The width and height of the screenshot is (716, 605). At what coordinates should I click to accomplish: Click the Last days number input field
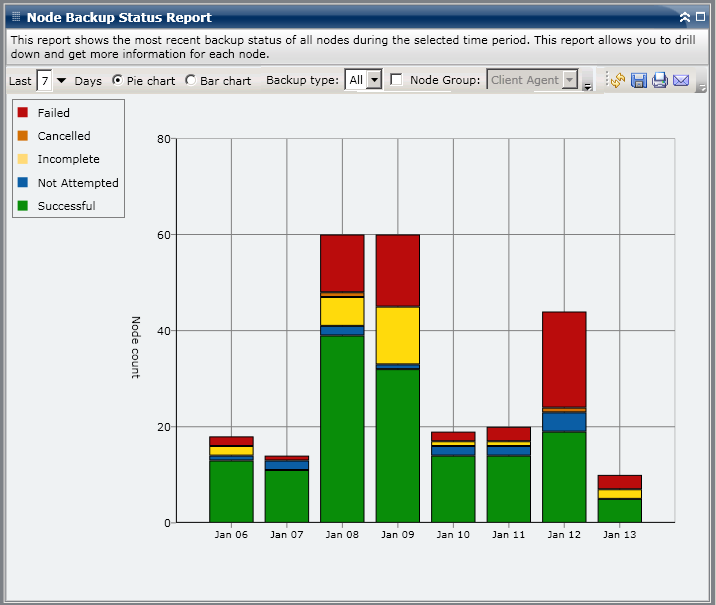point(44,80)
